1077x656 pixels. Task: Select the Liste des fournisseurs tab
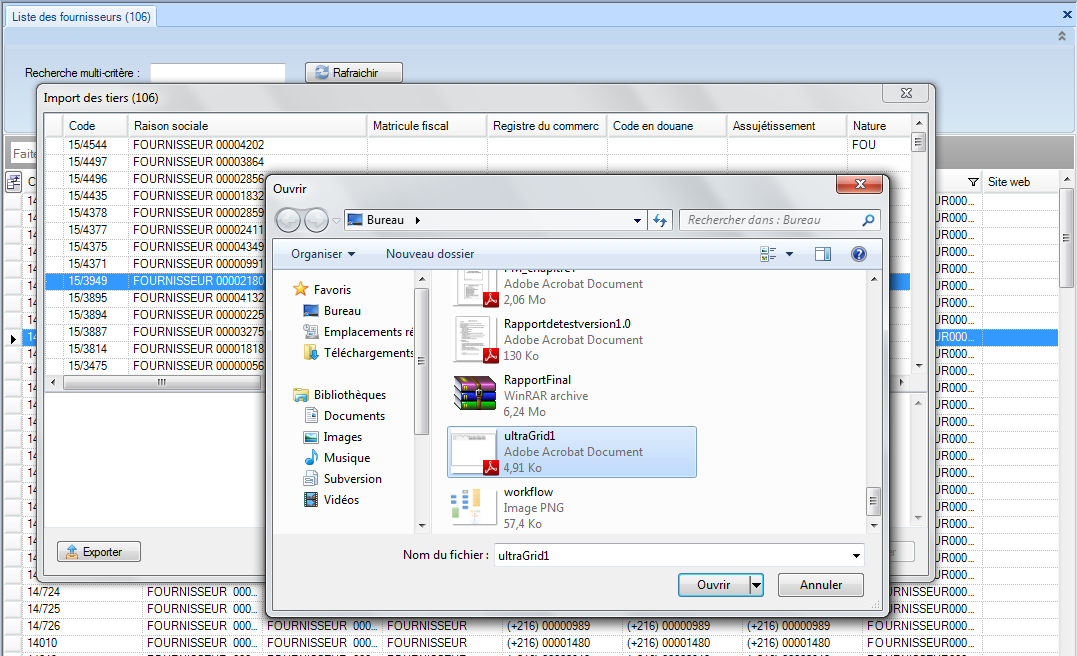tap(81, 17)
